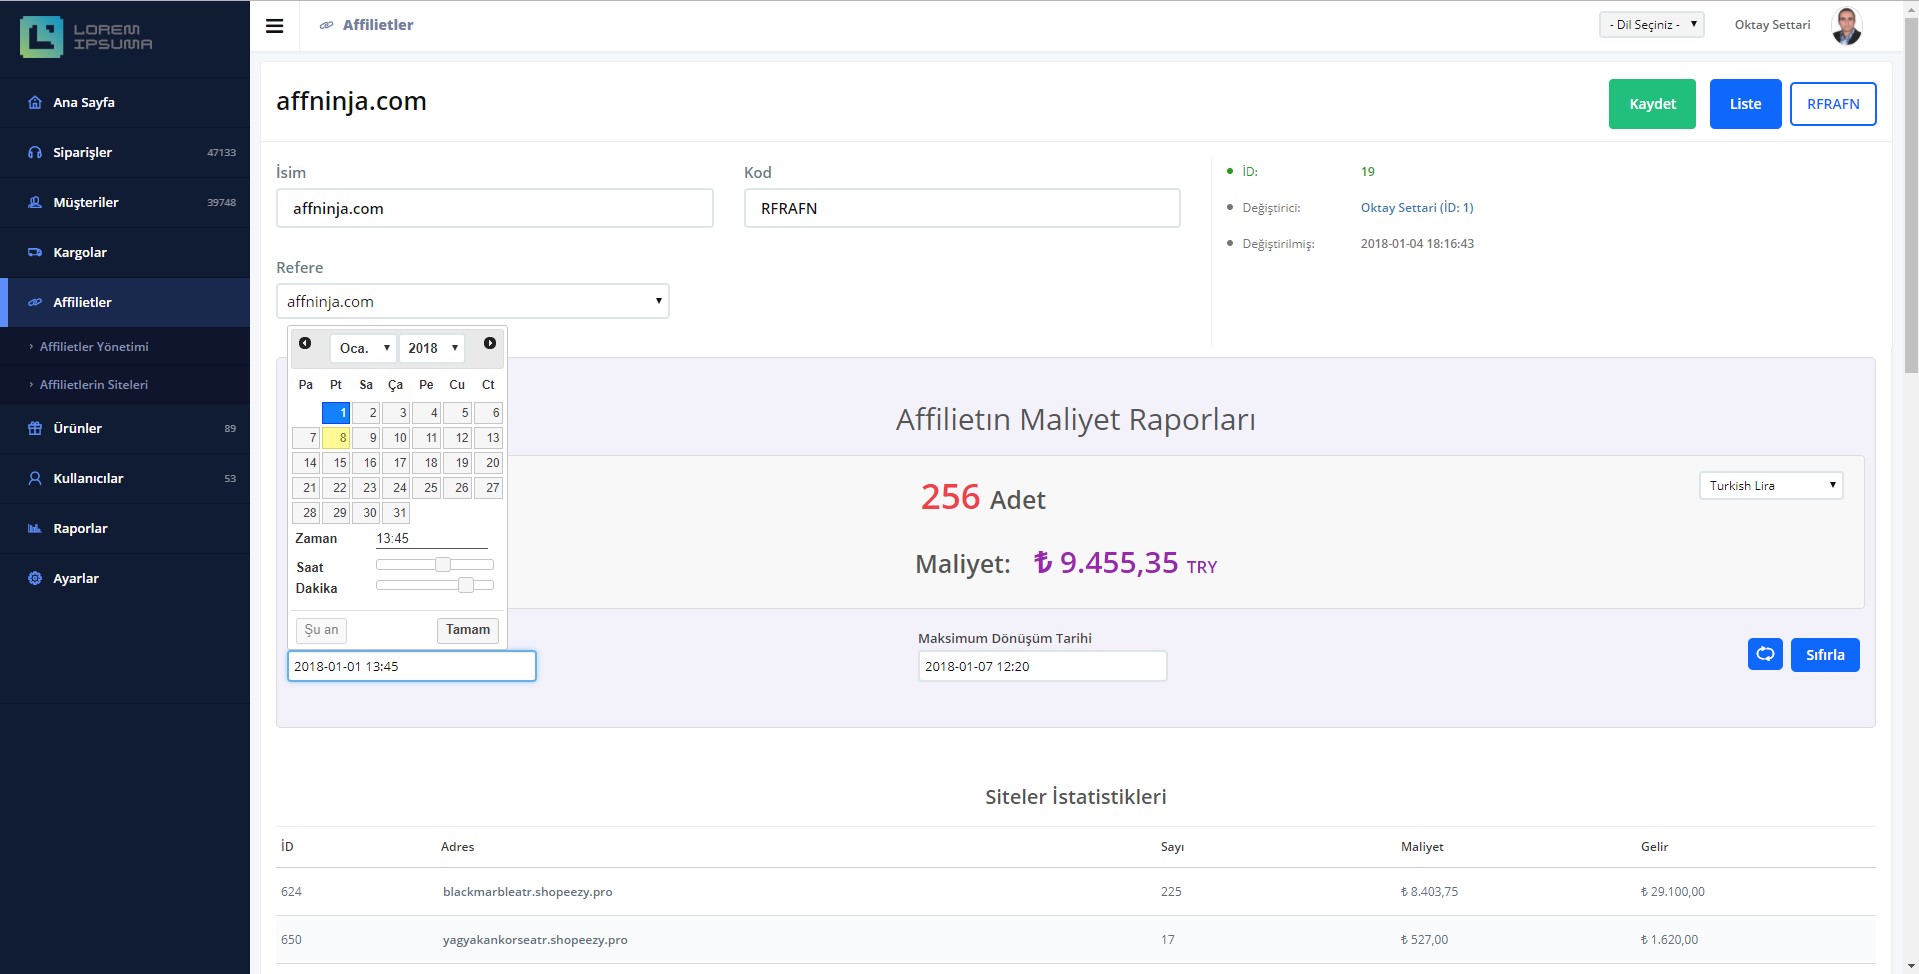Open user profile avatar picture
This screenshot has height=974, width=1919.
point(1846,26)
